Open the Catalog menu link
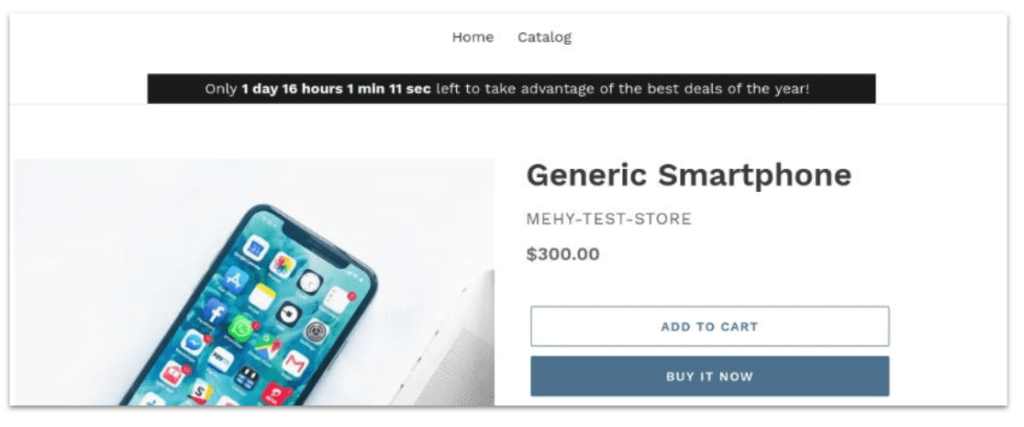The width and height of the screenshot is (1024, 427). (544, 37)
